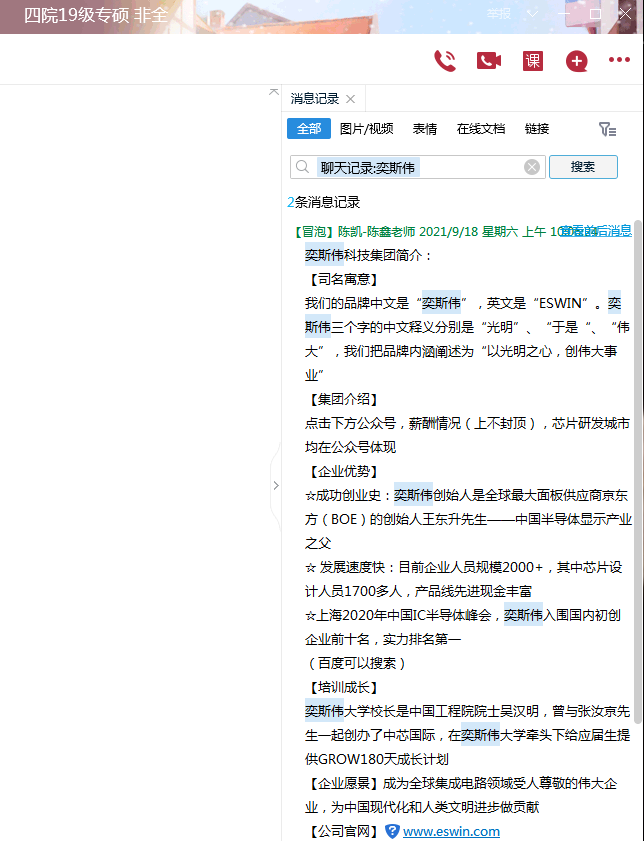The height and width of the screenshot is (841, 644).
Task: Open the title bar dropdown arrow
Action: (532, 13)
